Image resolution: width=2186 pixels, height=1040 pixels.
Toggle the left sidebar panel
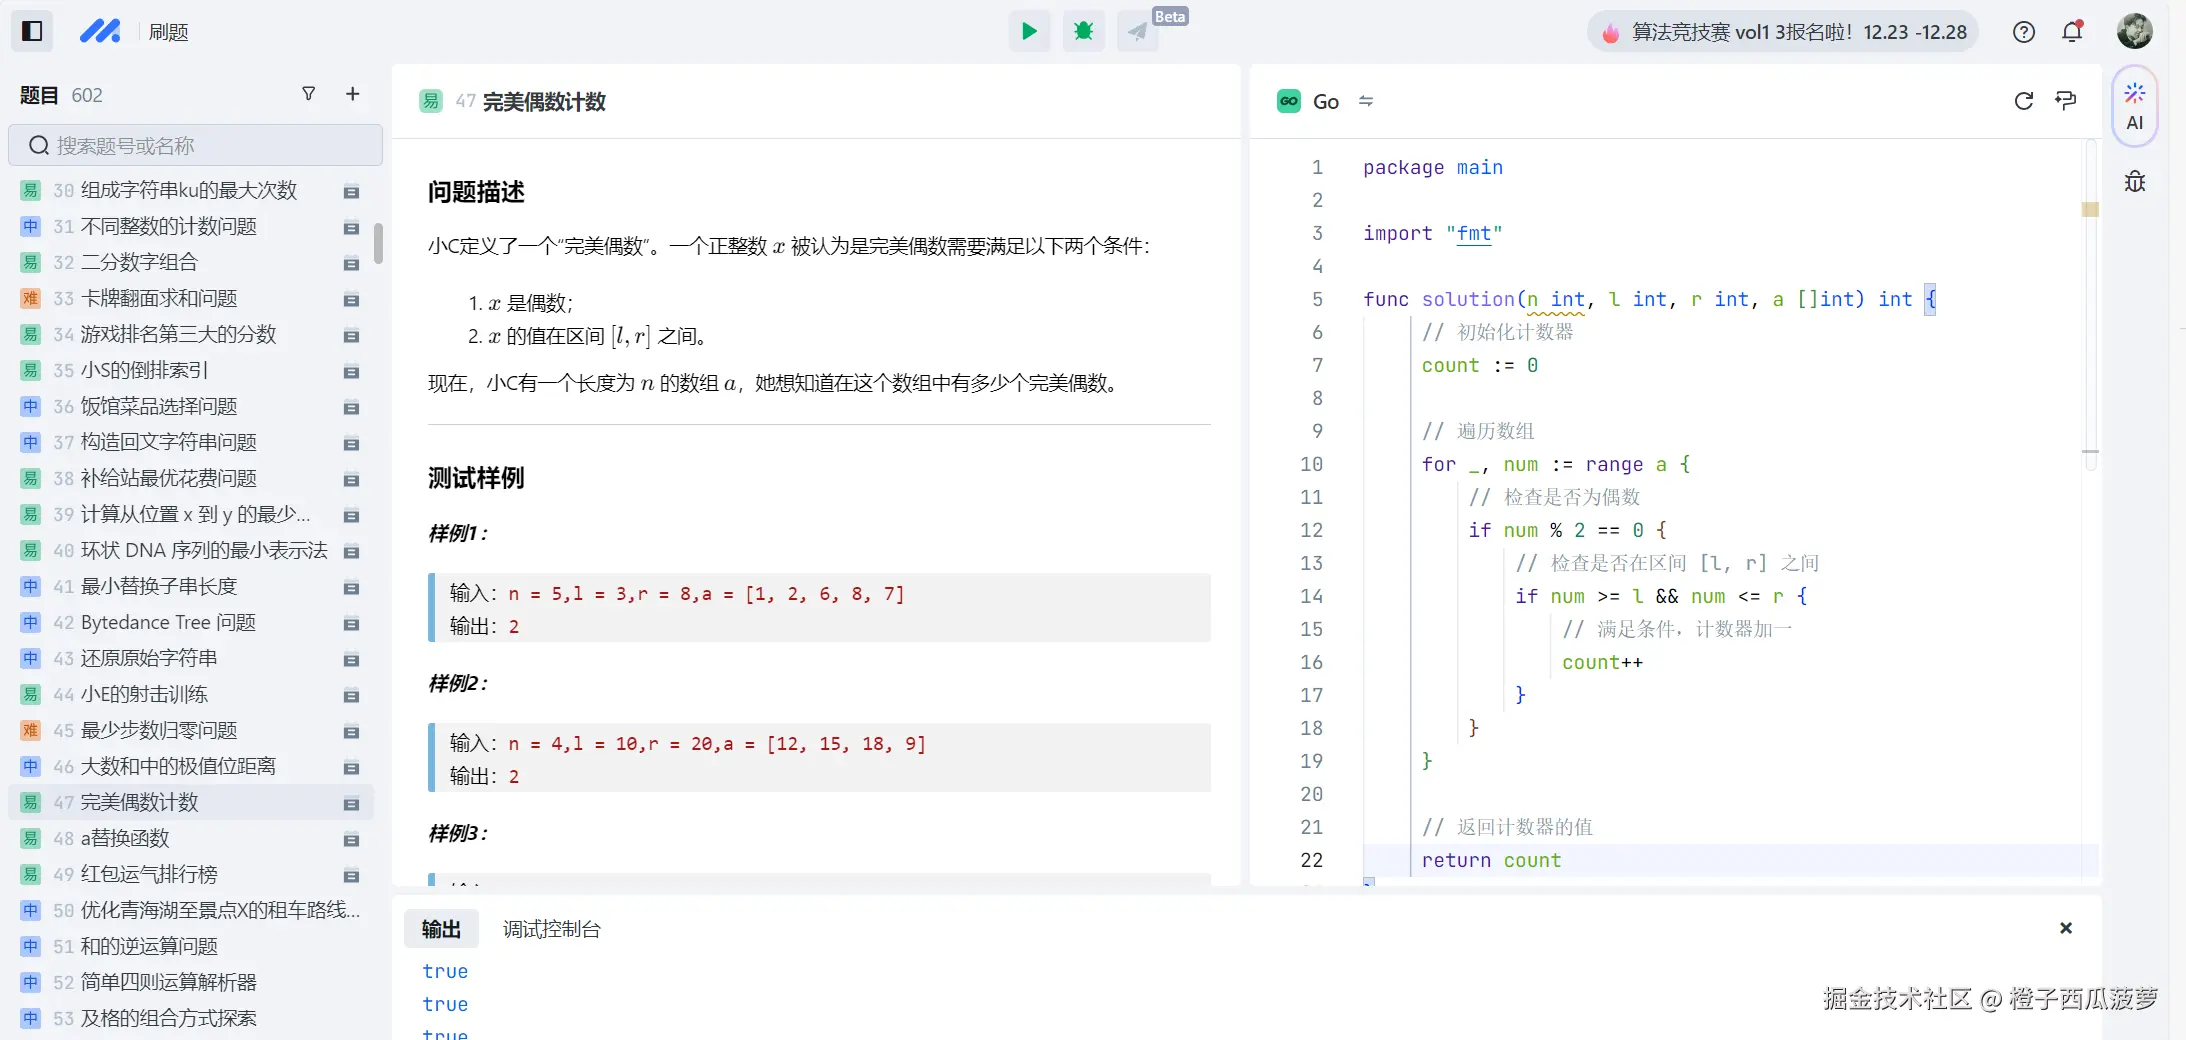[x=32, y=31]
